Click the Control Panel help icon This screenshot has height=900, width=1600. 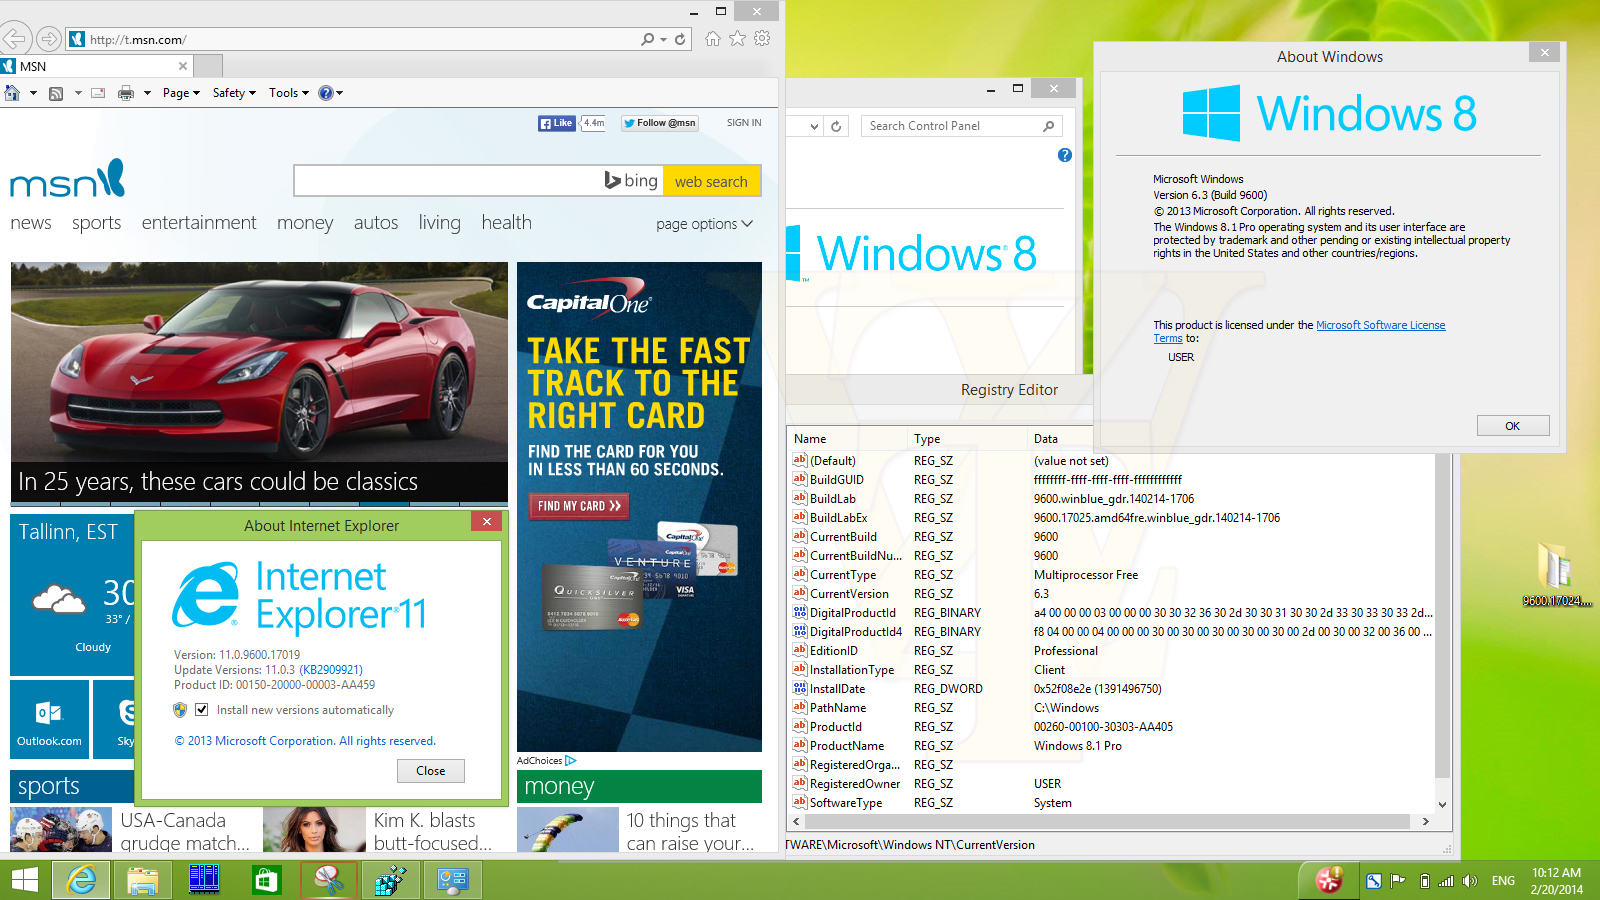pos(1065,155)
